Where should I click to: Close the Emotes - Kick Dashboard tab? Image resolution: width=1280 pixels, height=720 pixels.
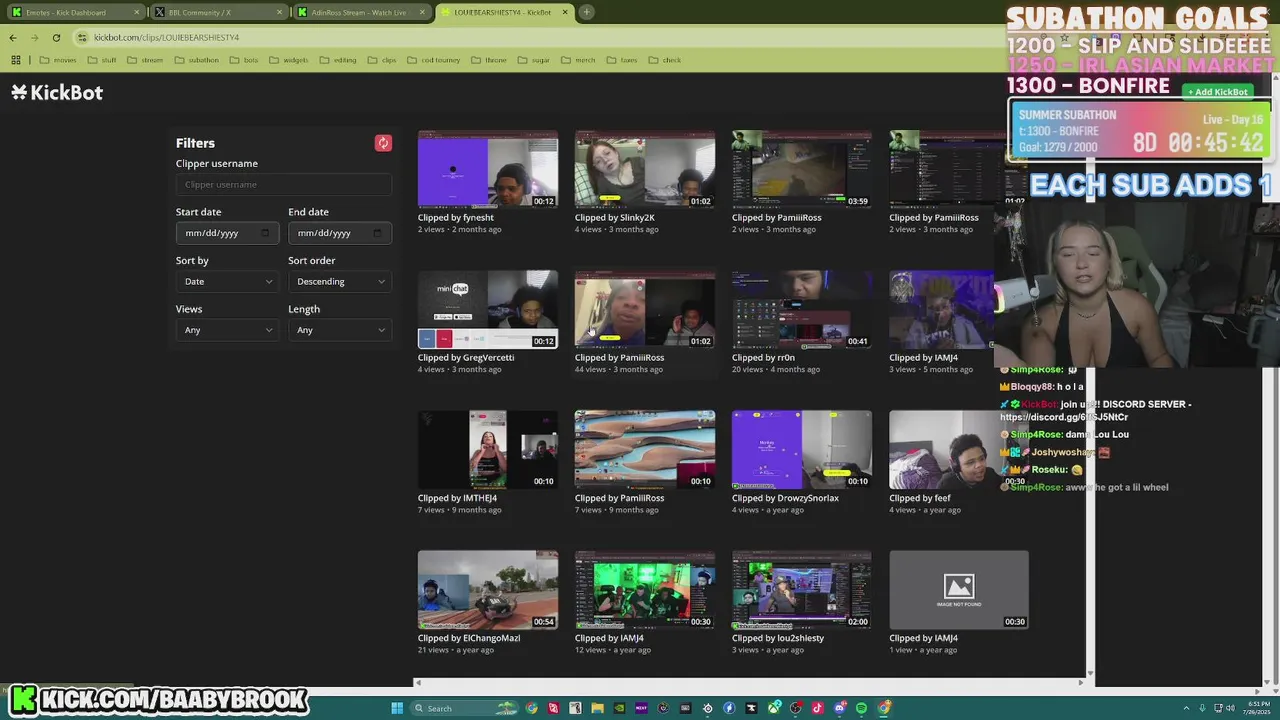click(137, 12)
